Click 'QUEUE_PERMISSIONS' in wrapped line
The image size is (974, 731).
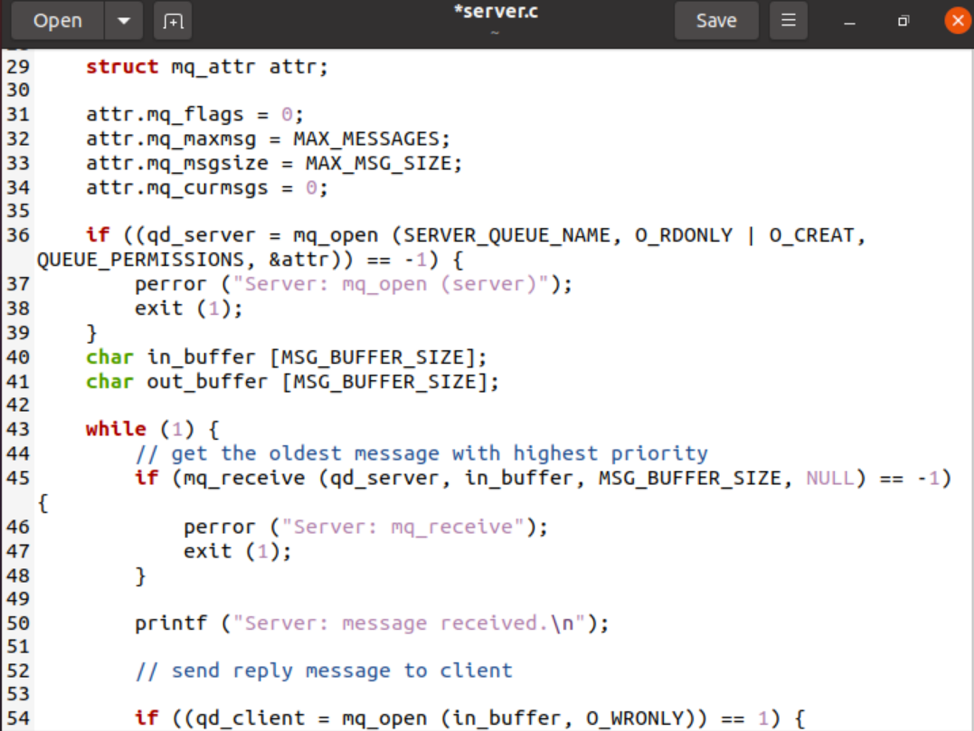click(140, 260)
